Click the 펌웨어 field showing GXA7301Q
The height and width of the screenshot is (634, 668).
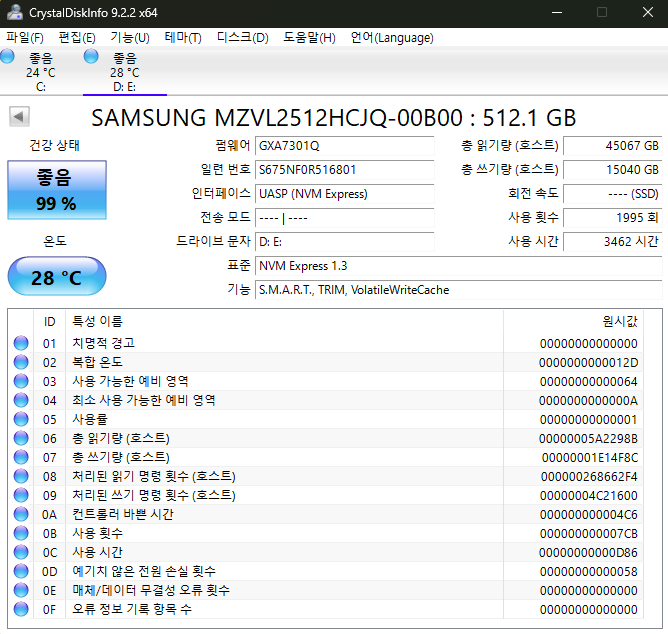345,146
